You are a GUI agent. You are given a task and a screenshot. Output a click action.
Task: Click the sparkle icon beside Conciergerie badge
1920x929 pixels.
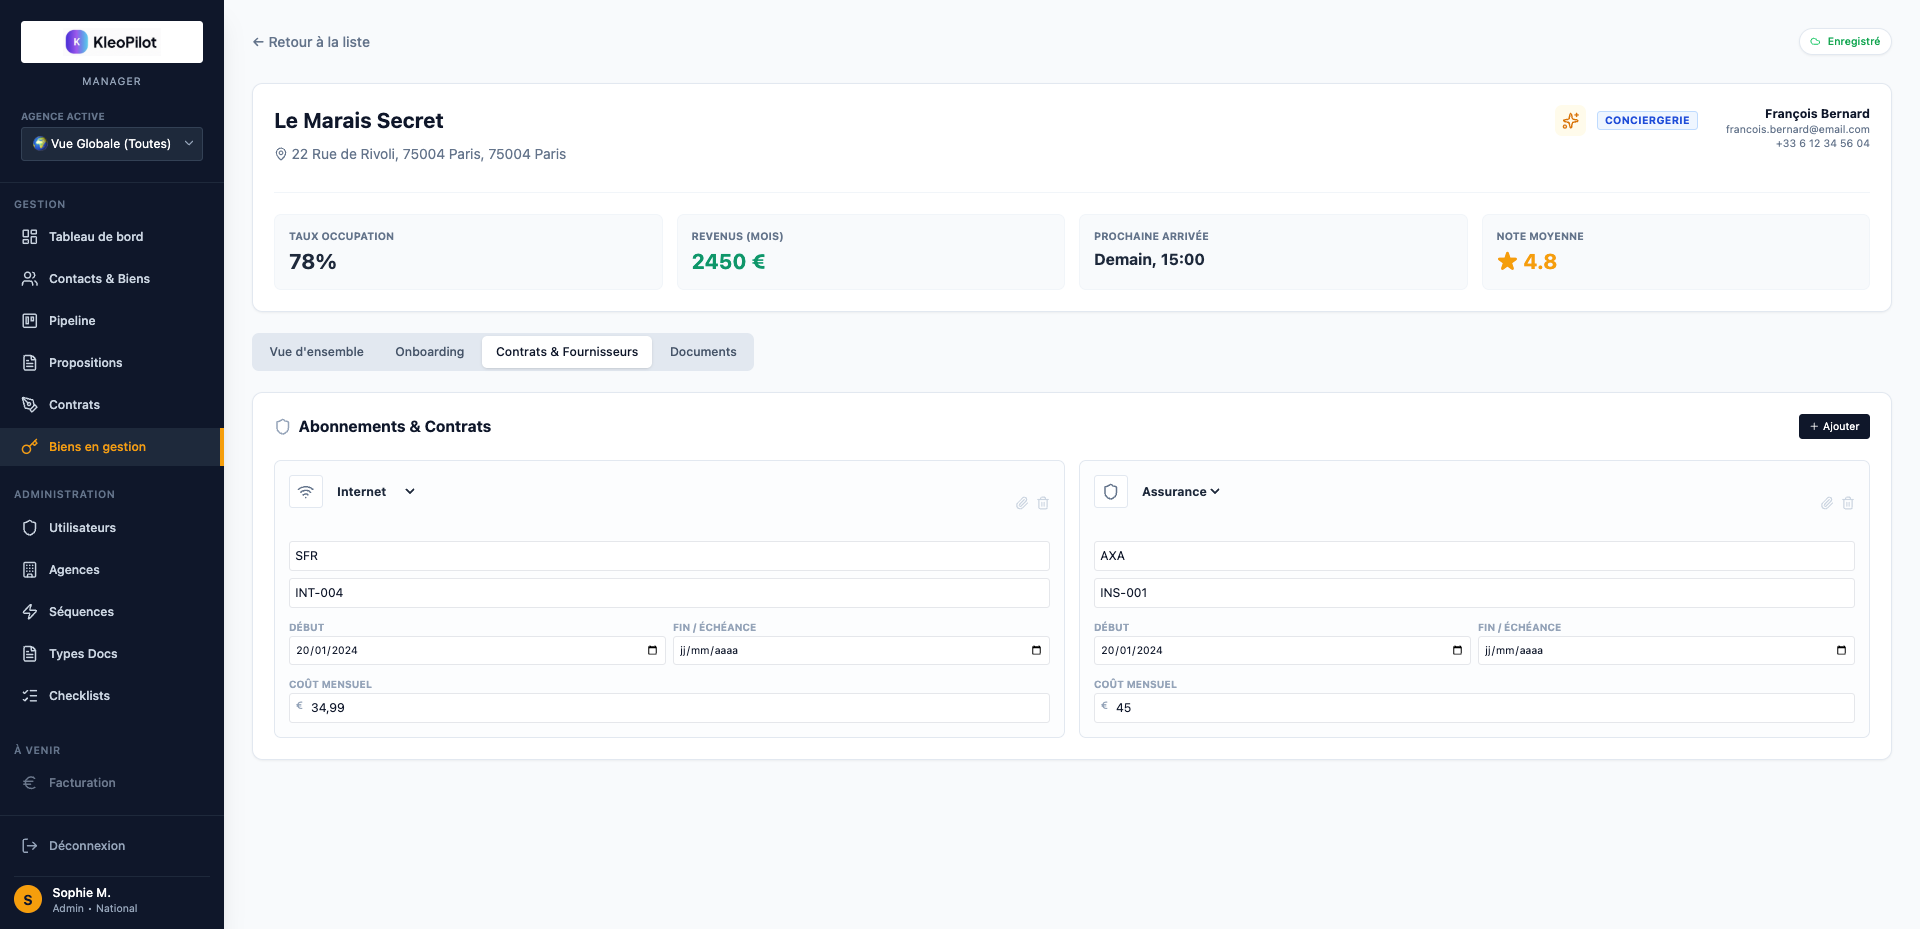tap(1570, 120)
